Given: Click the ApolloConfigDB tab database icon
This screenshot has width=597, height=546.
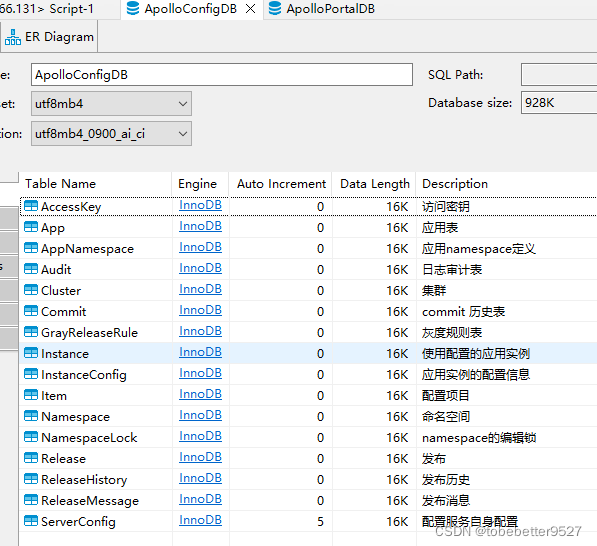Looking at the screenshot, I should (x=133, y=8).
